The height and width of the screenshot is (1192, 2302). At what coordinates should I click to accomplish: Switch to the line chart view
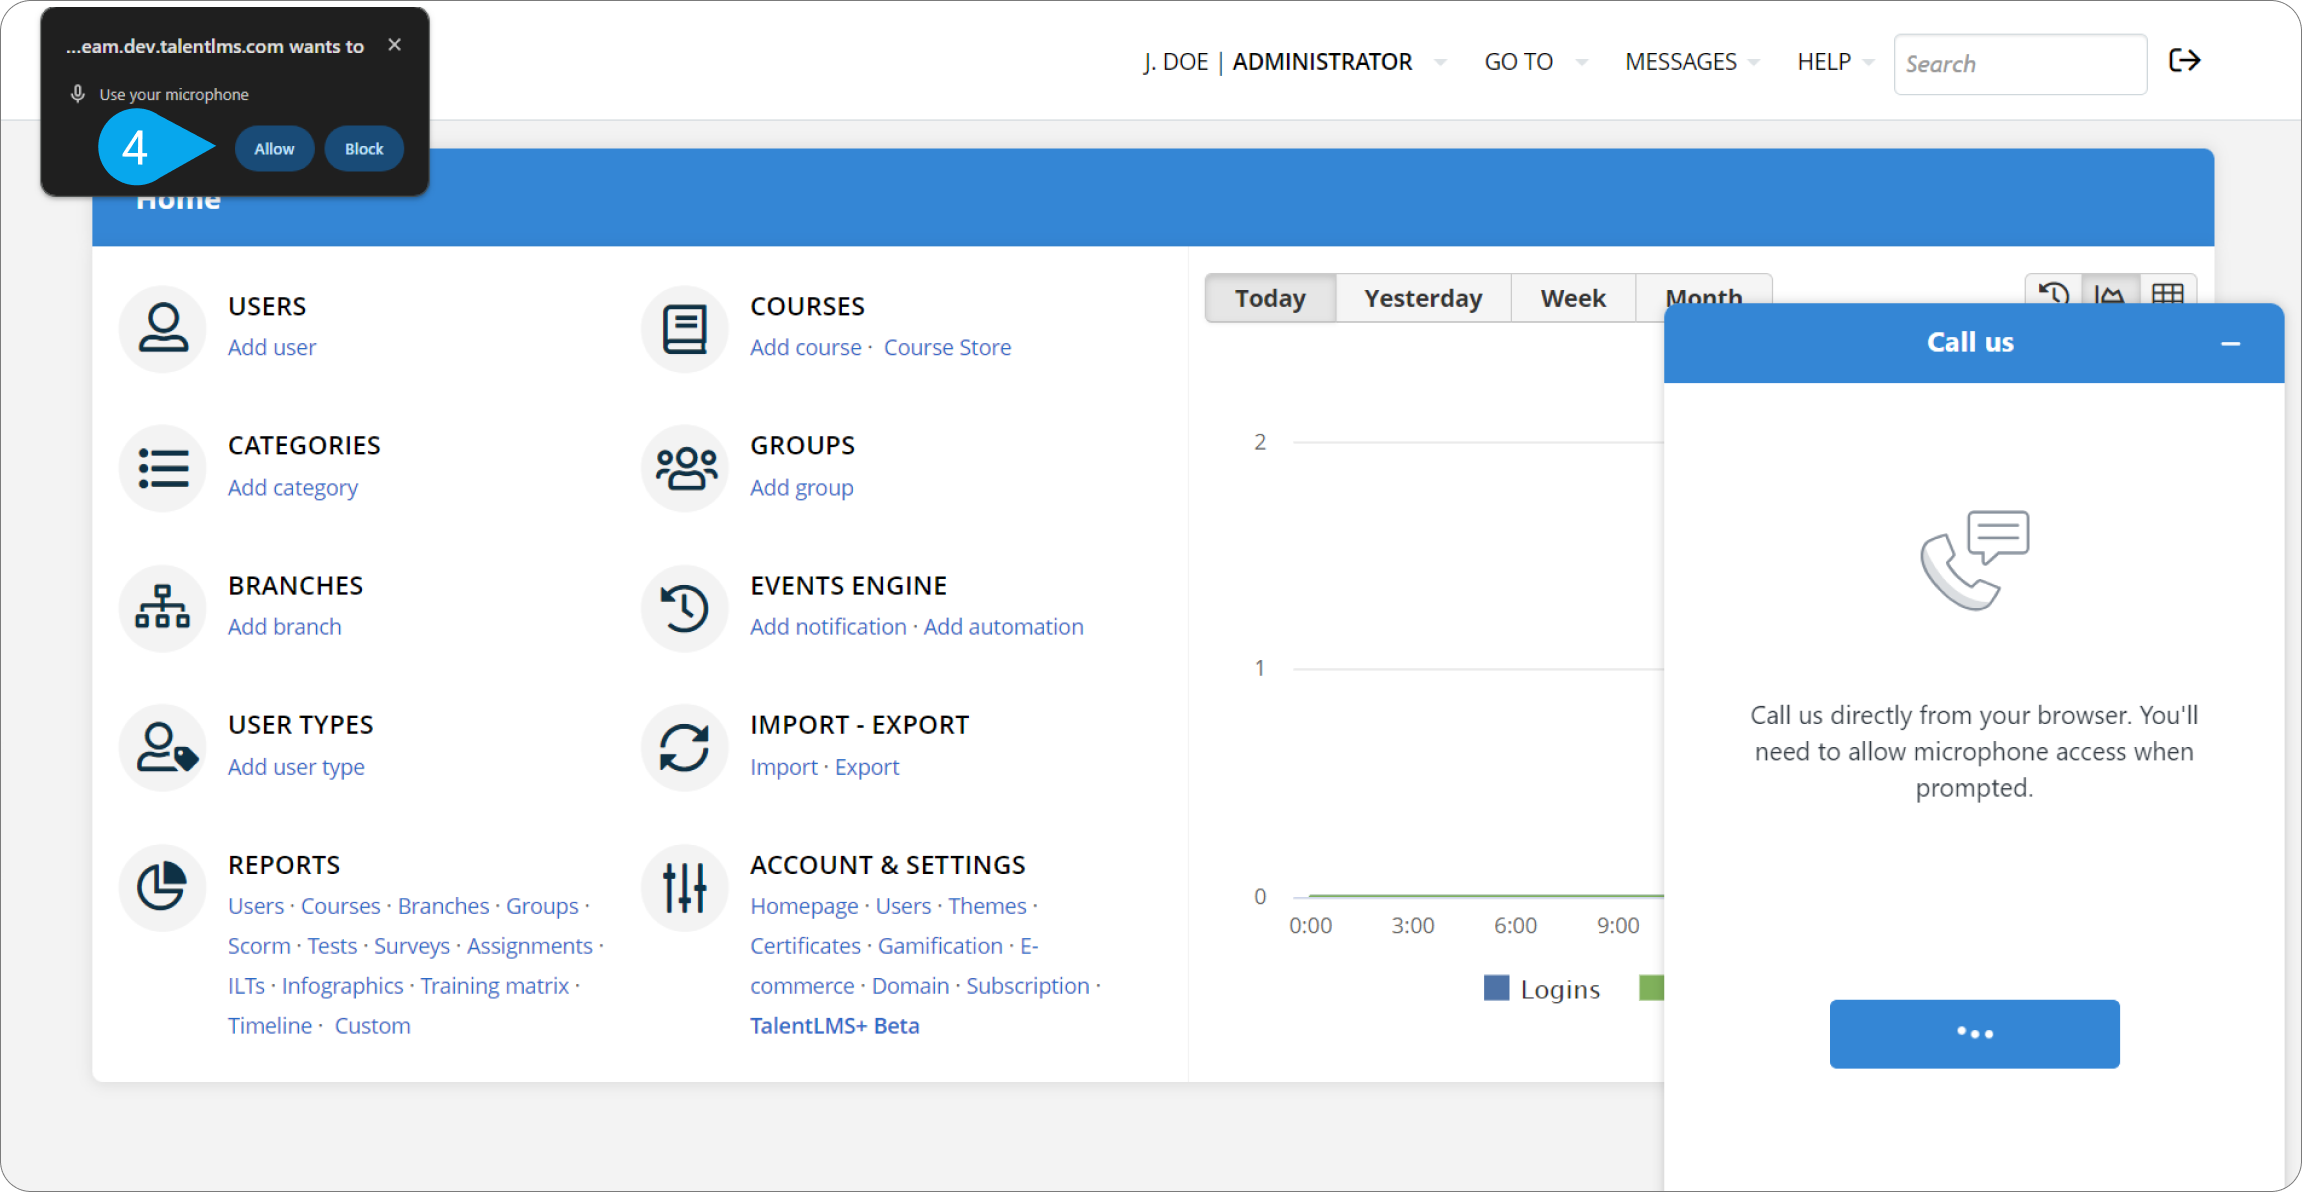click(x=2110, y=294)
